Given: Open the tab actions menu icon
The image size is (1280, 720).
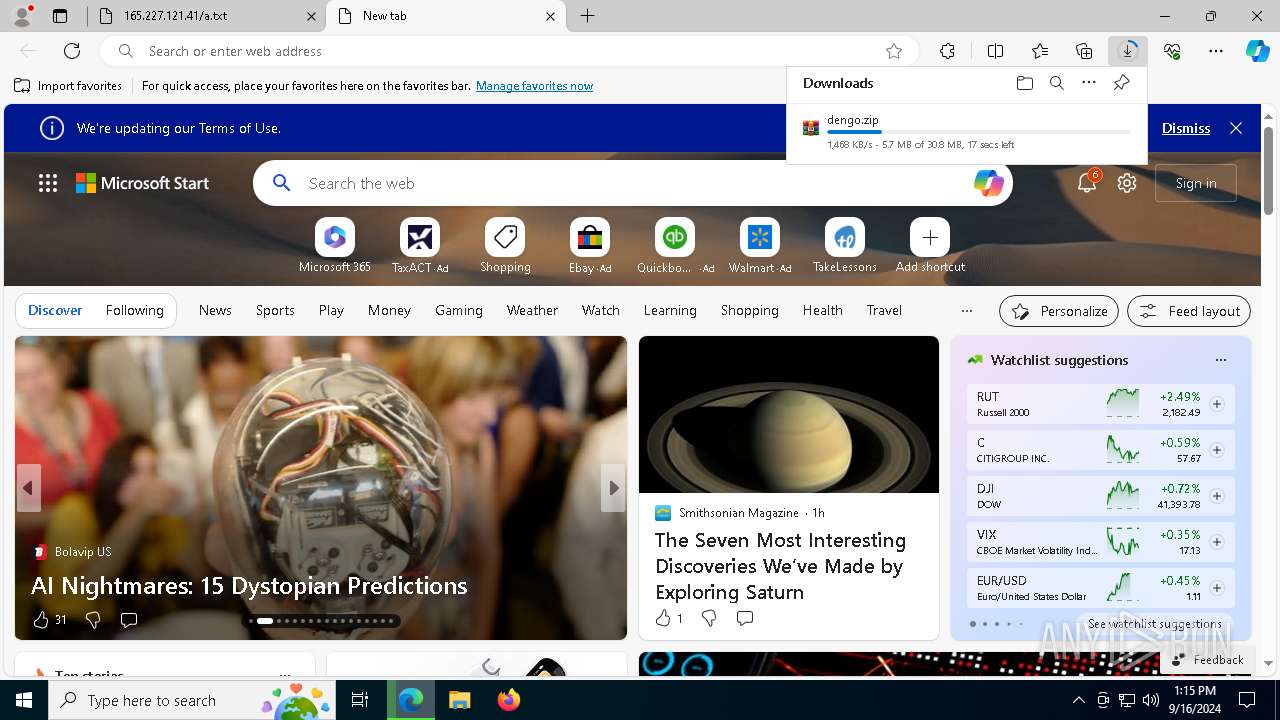Looking at the screenshot, I should [60, 16].
